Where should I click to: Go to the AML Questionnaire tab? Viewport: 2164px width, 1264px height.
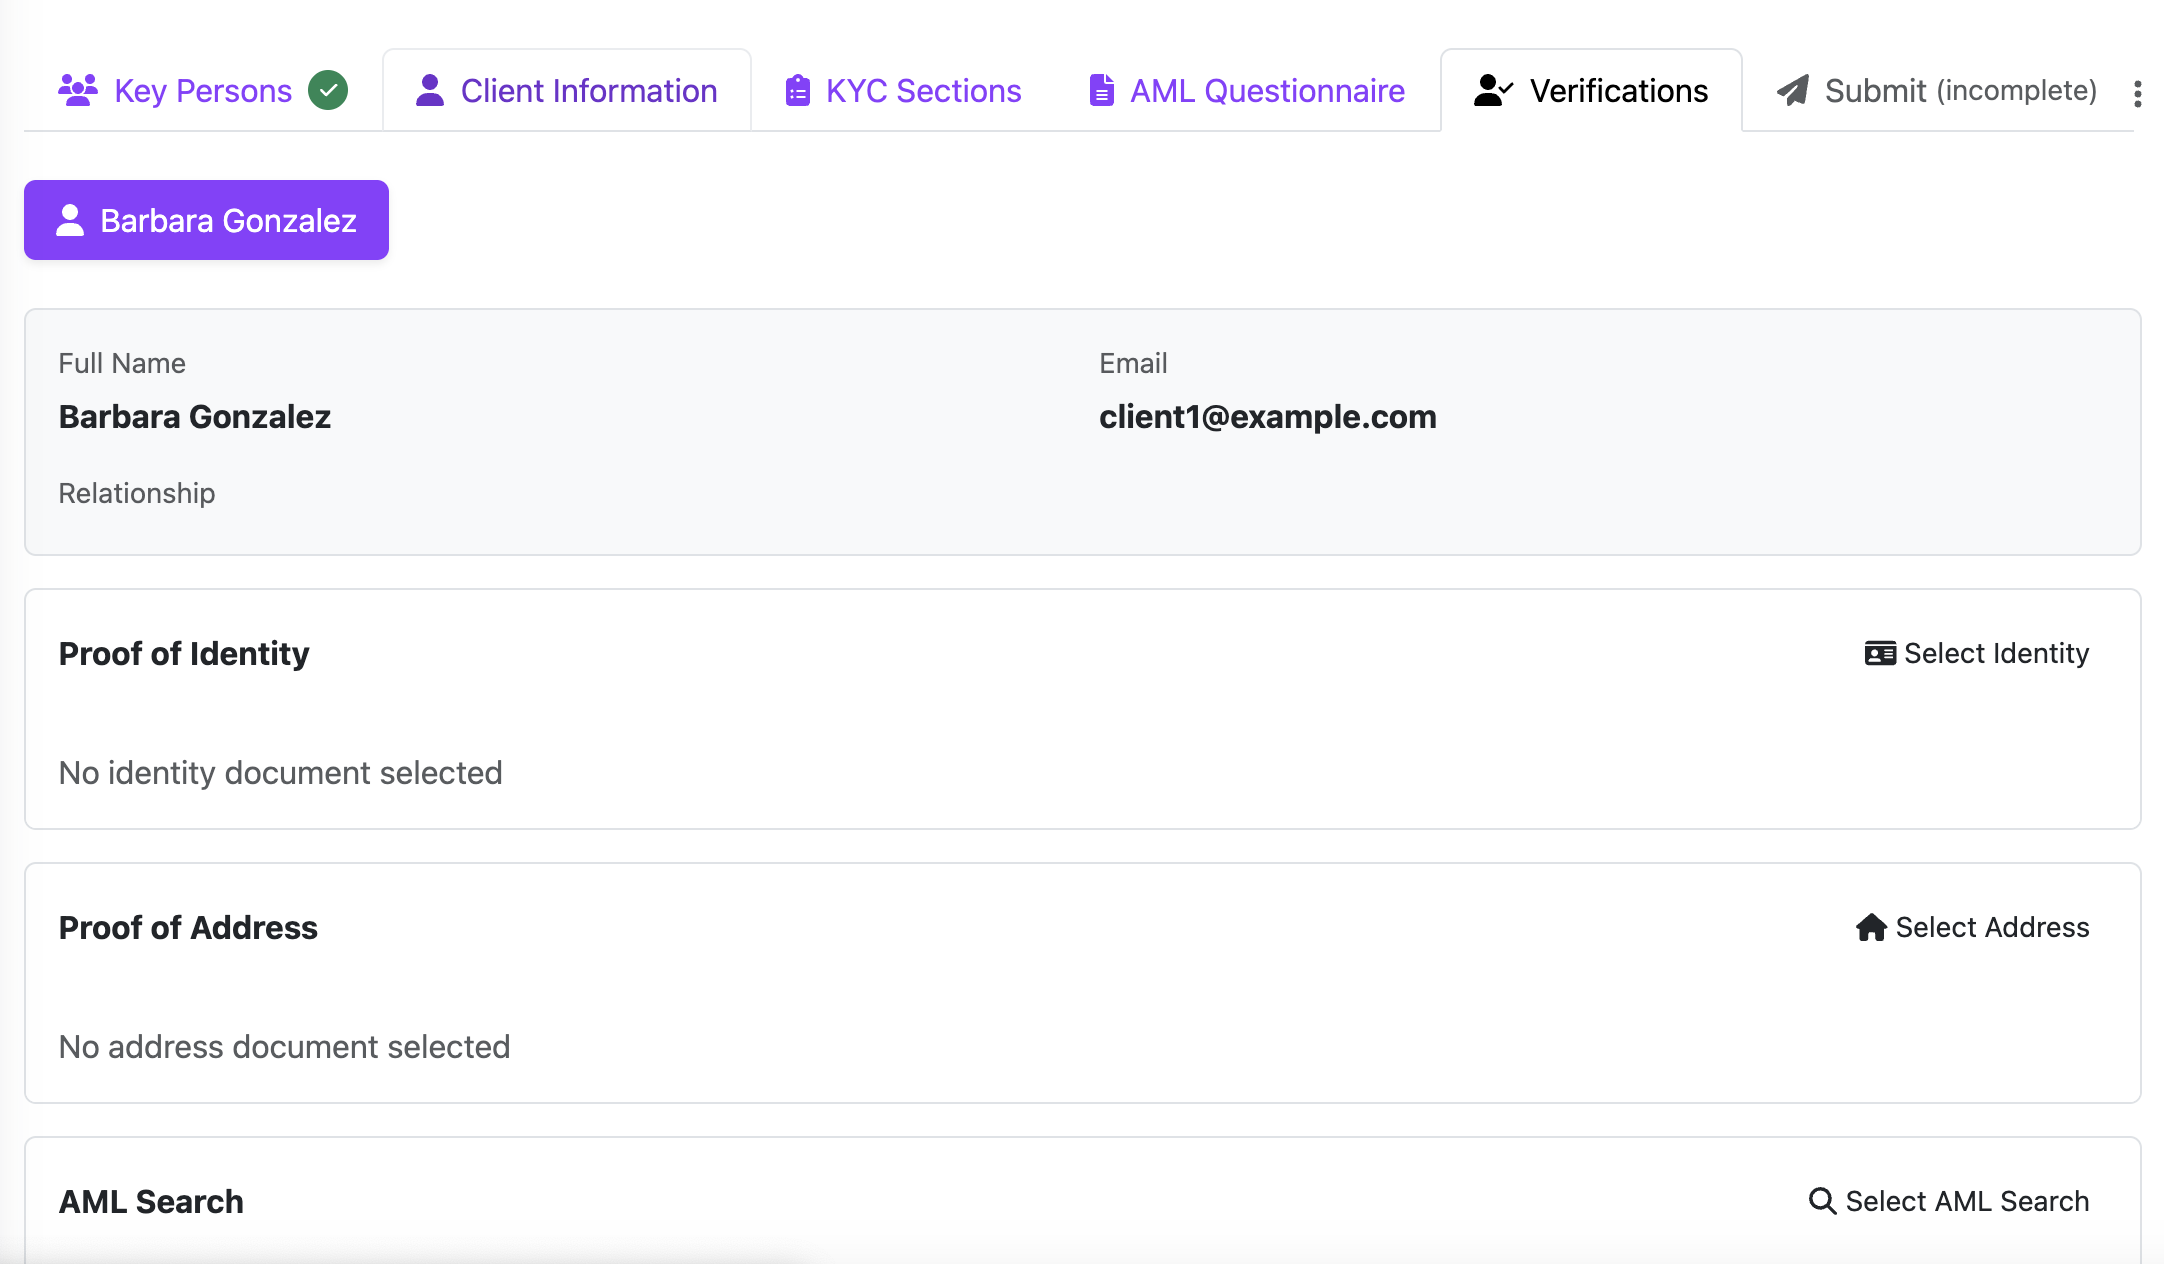[x=1247, y=90]
